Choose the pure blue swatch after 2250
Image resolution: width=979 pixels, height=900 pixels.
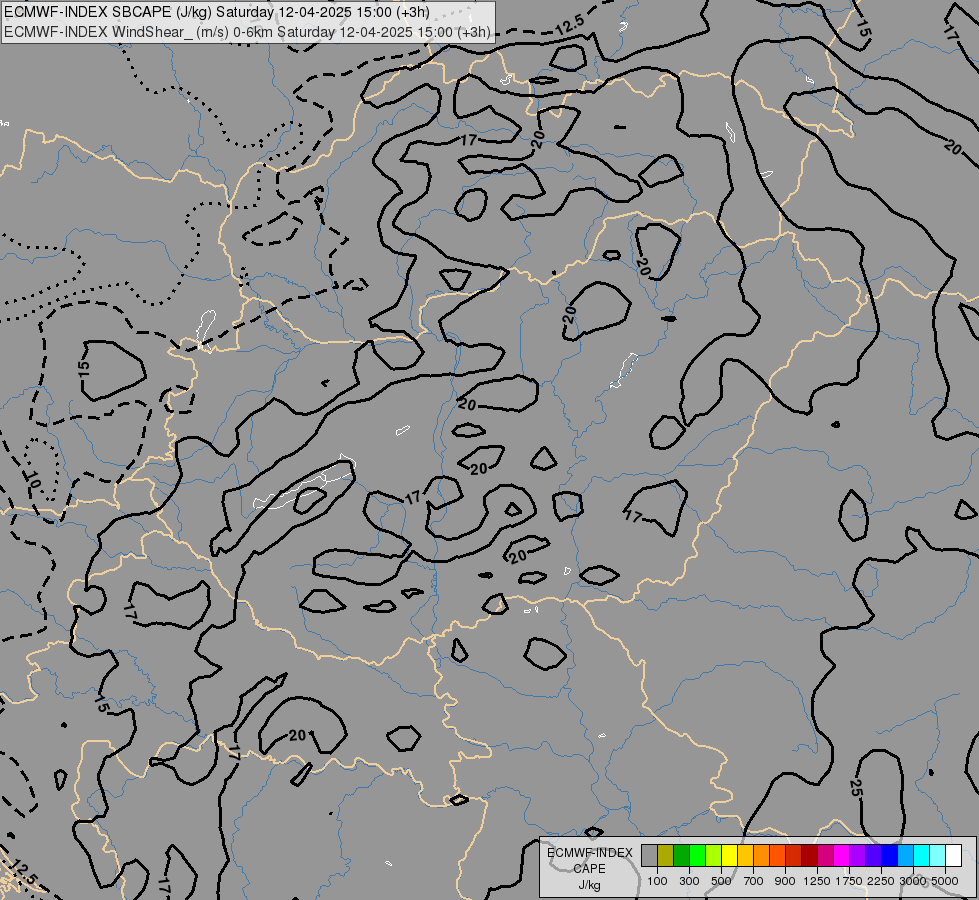[x=890, y=855]
